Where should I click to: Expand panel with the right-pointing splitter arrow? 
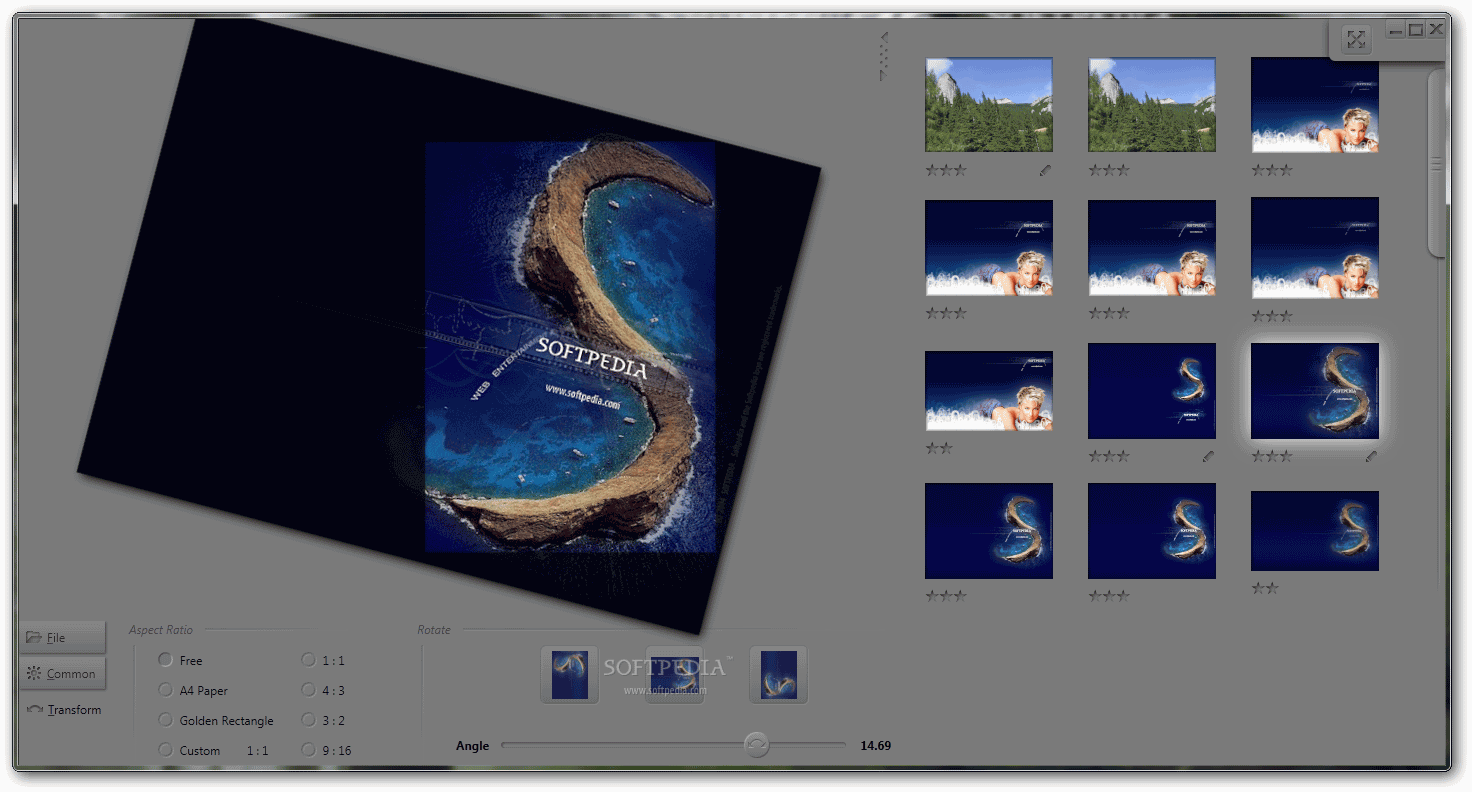coord(883,76)
